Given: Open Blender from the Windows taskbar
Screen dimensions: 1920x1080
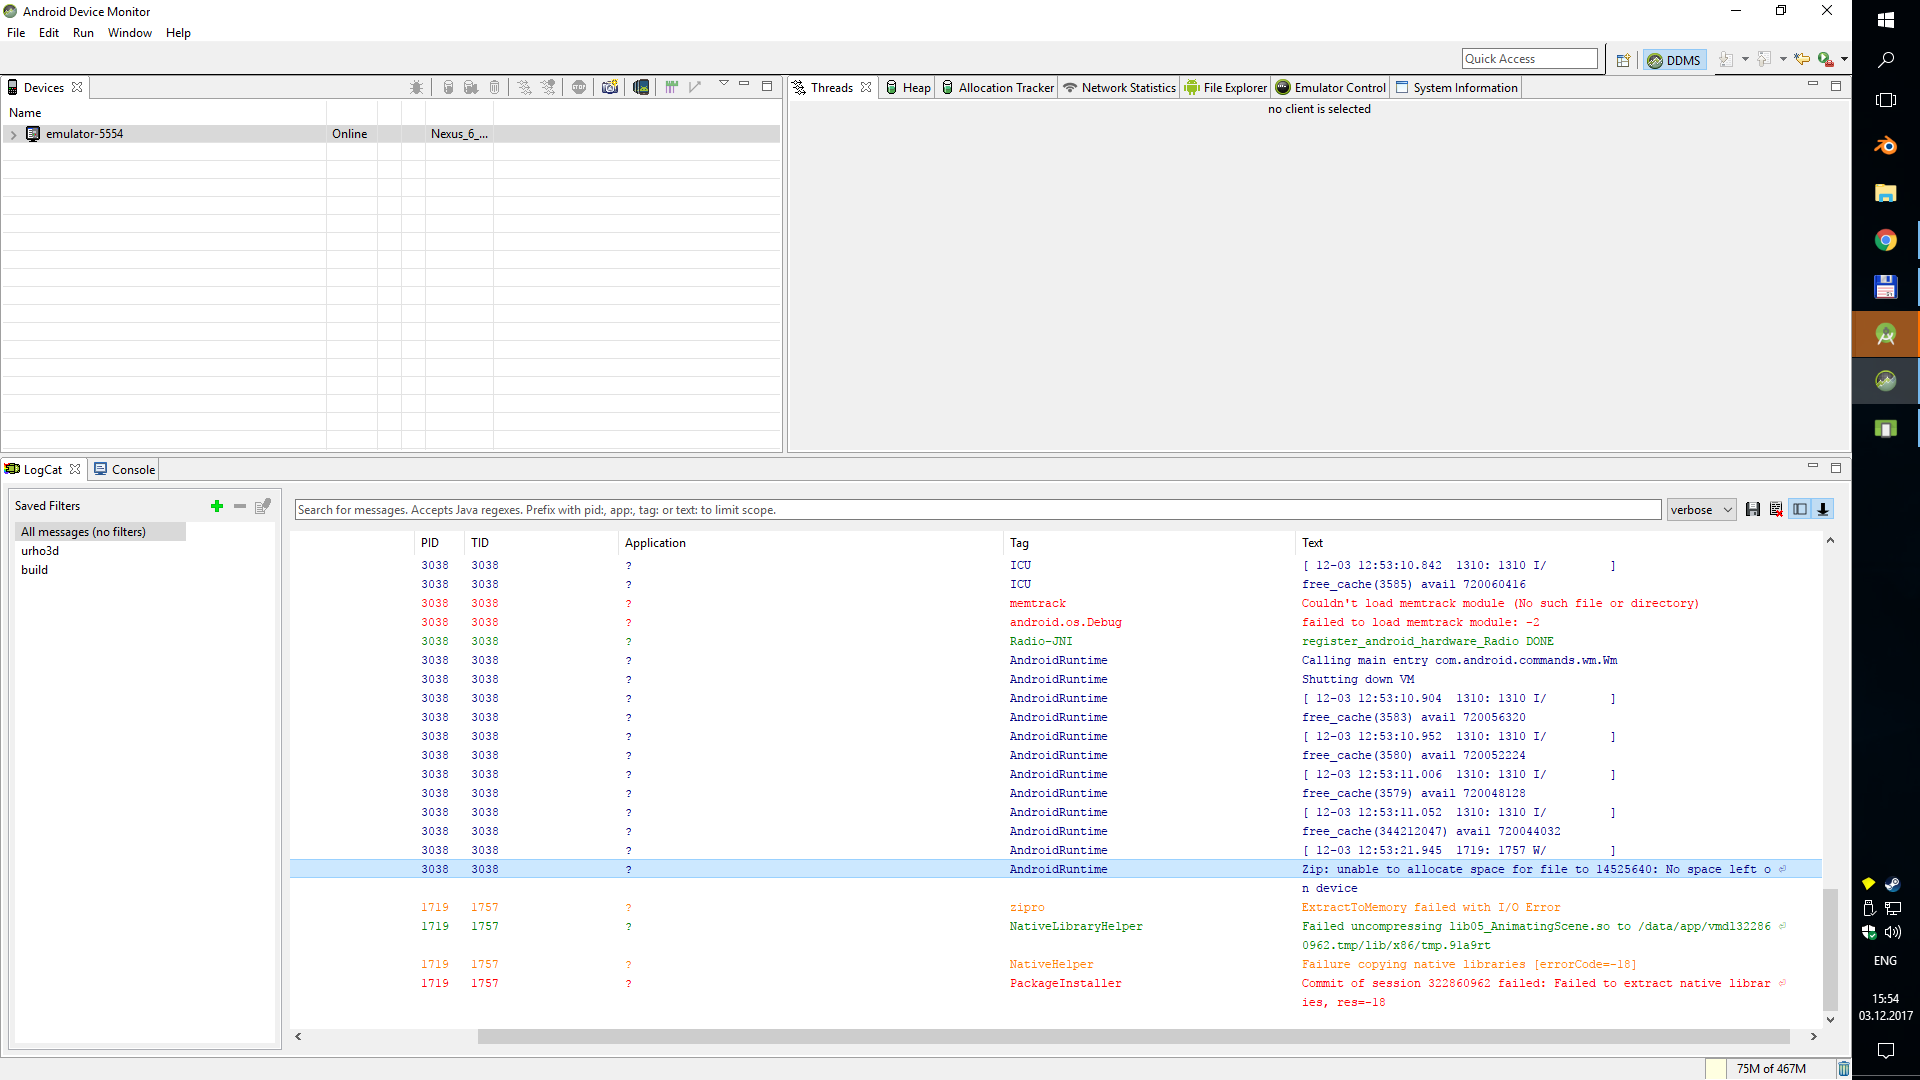Looking at the screenshot, I should coord(1885,146).
